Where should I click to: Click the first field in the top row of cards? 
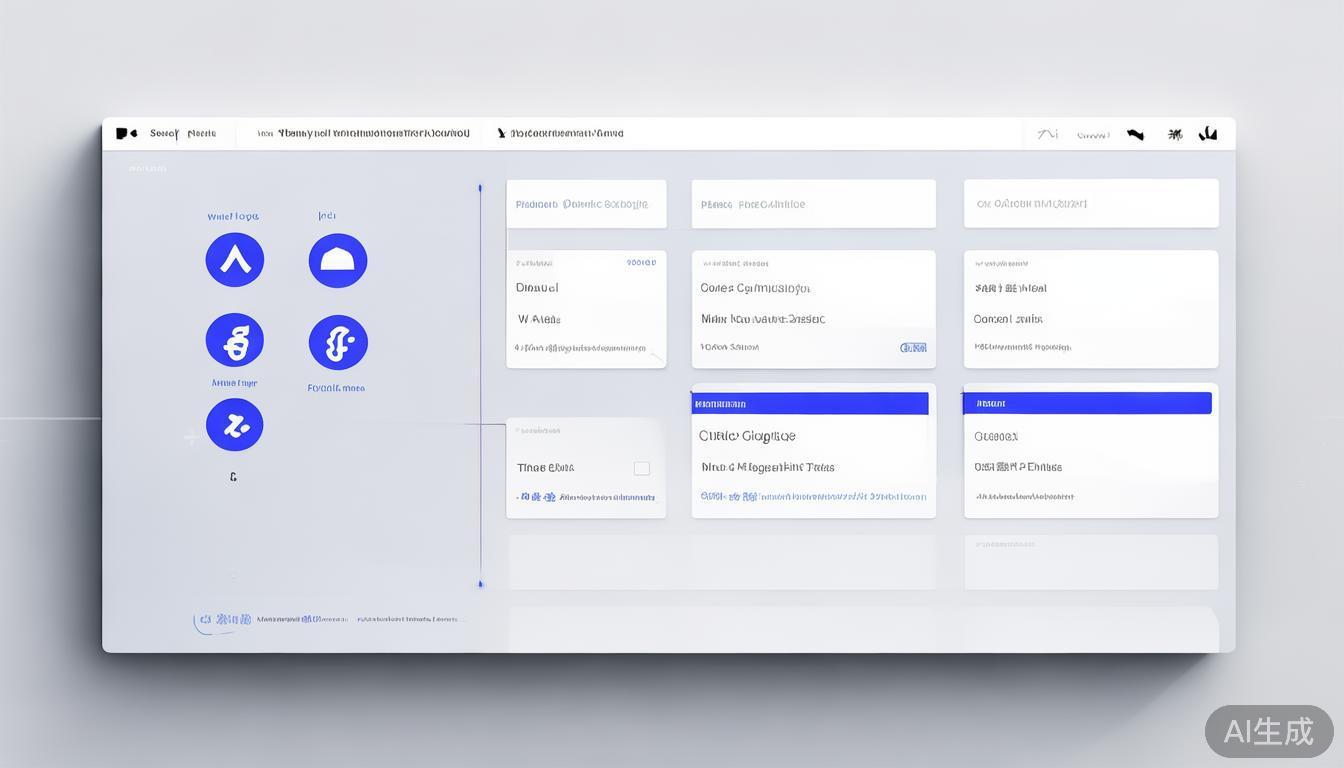586,204
